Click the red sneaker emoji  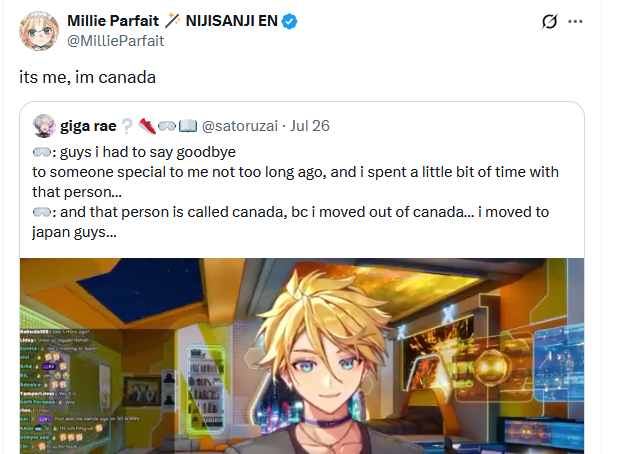tap(147, 126)
